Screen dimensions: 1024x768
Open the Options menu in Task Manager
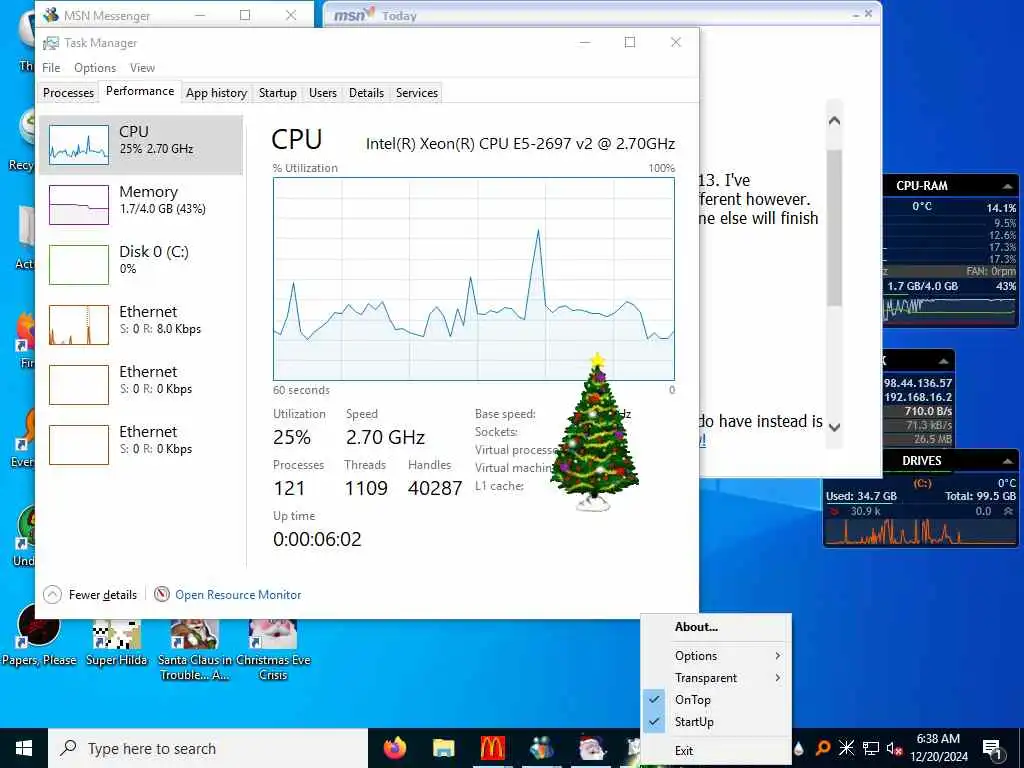[x=95, y=68]
